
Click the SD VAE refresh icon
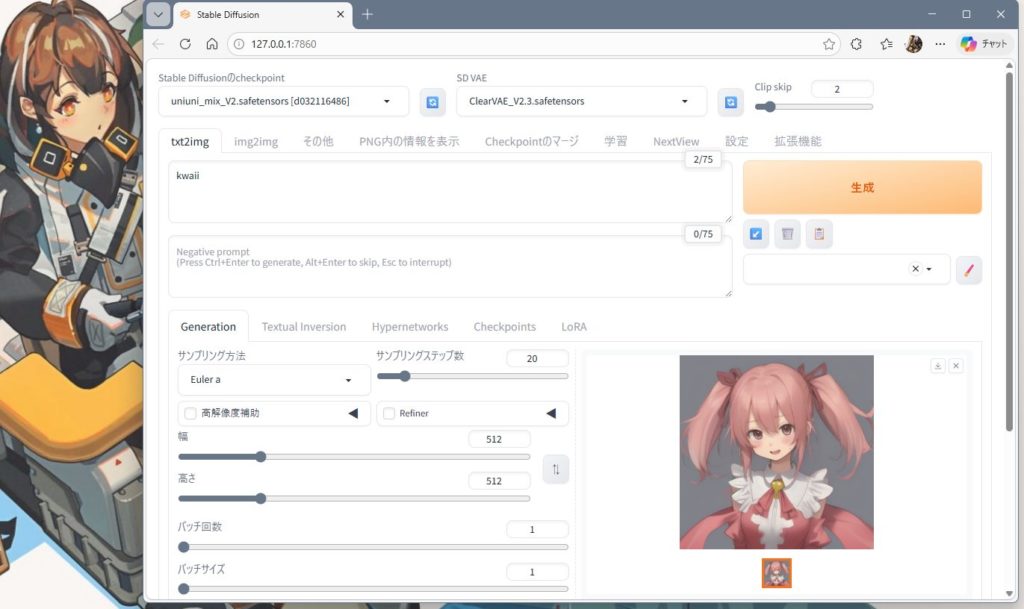(x=730, y=102)
